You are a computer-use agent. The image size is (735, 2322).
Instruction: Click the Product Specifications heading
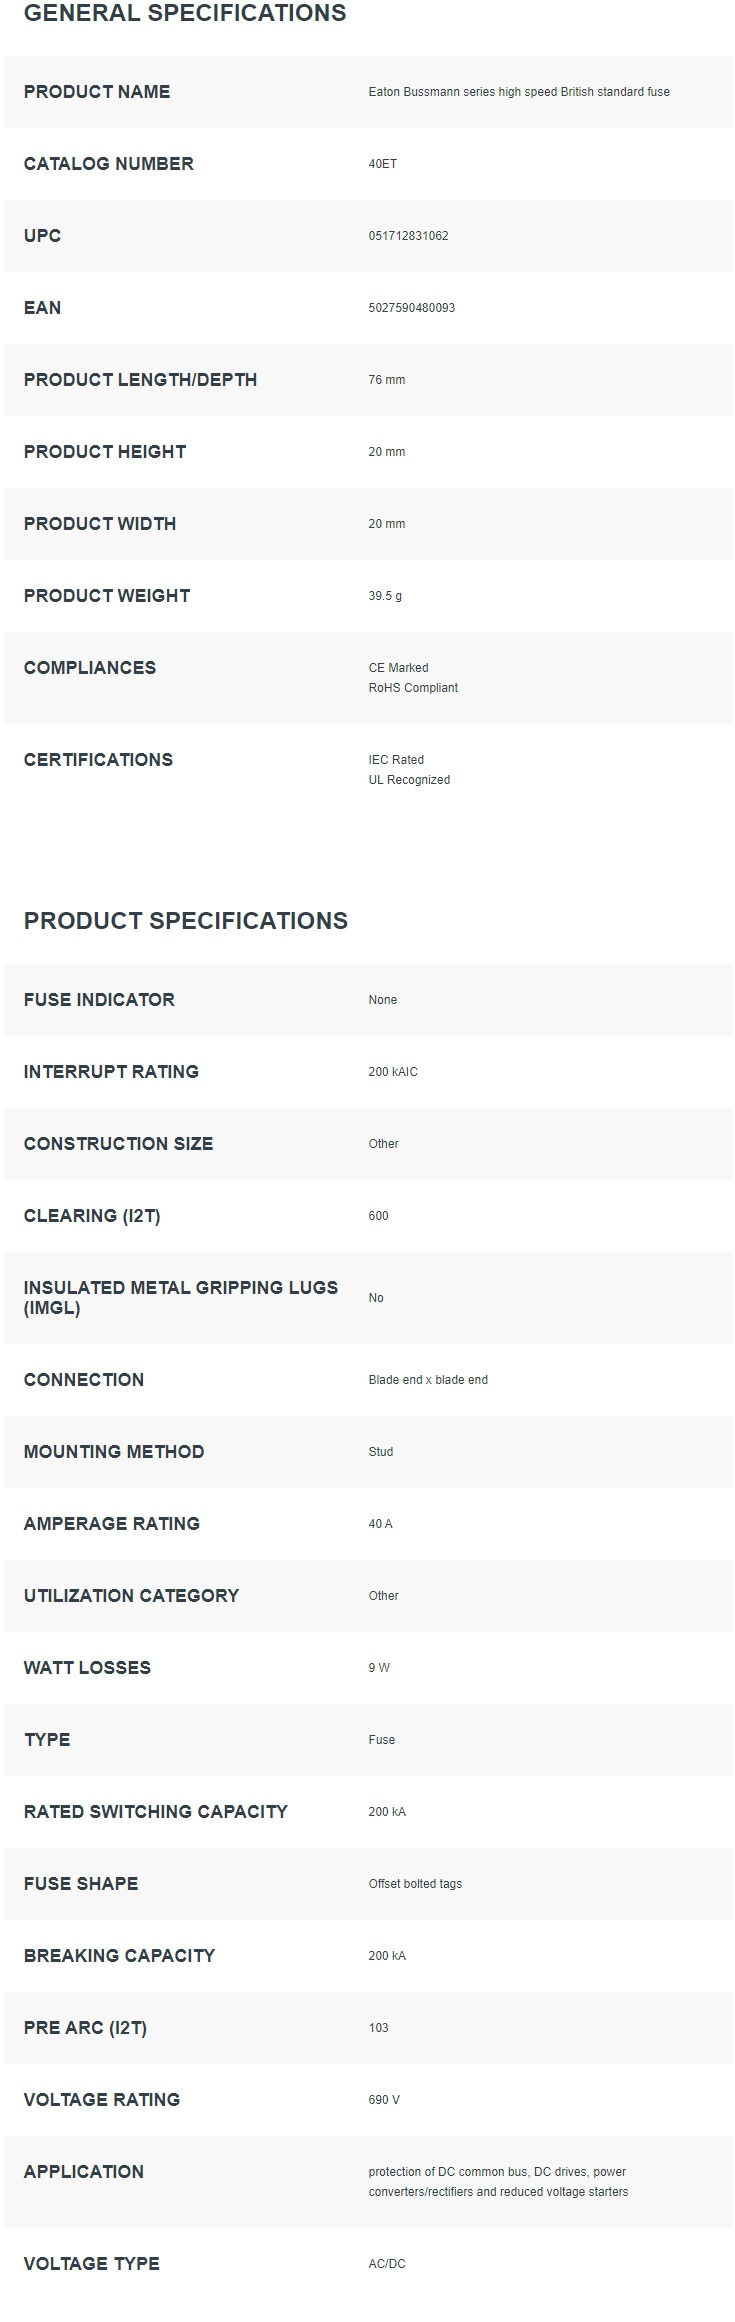point(186,921)
